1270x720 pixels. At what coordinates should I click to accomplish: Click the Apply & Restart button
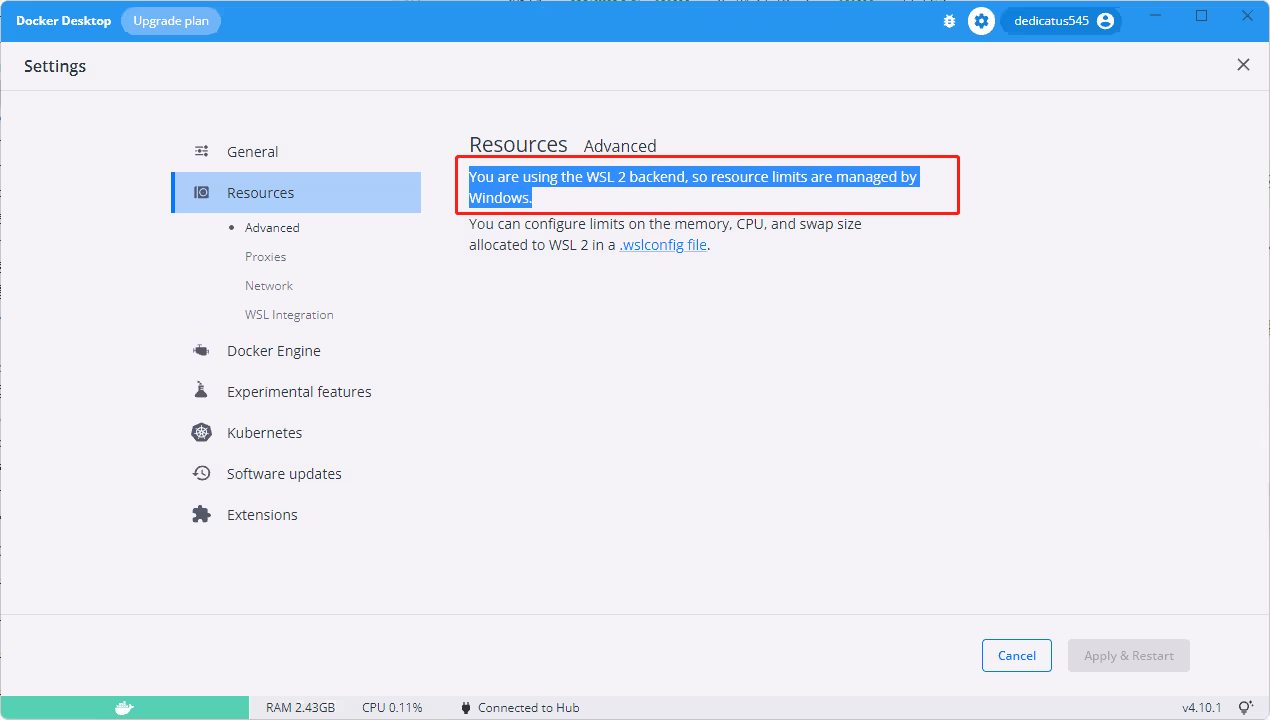[1129, 656]
